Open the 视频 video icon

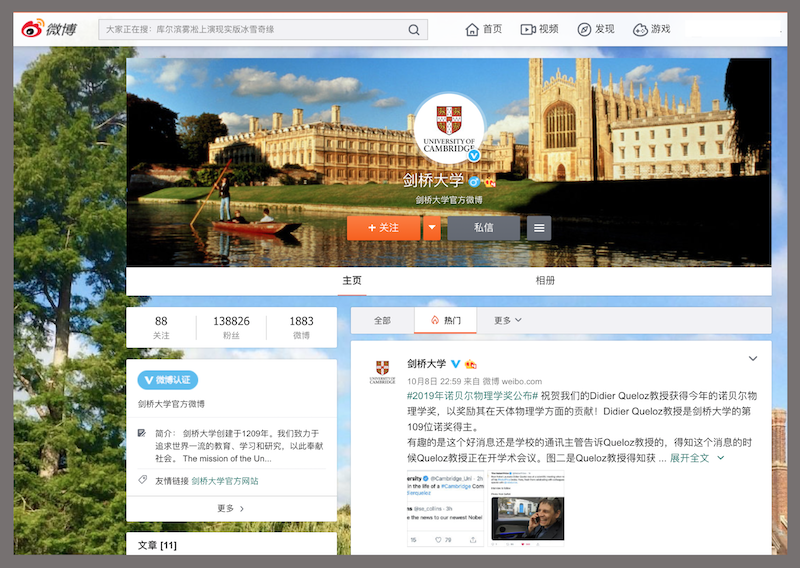[x=528, y=29]
